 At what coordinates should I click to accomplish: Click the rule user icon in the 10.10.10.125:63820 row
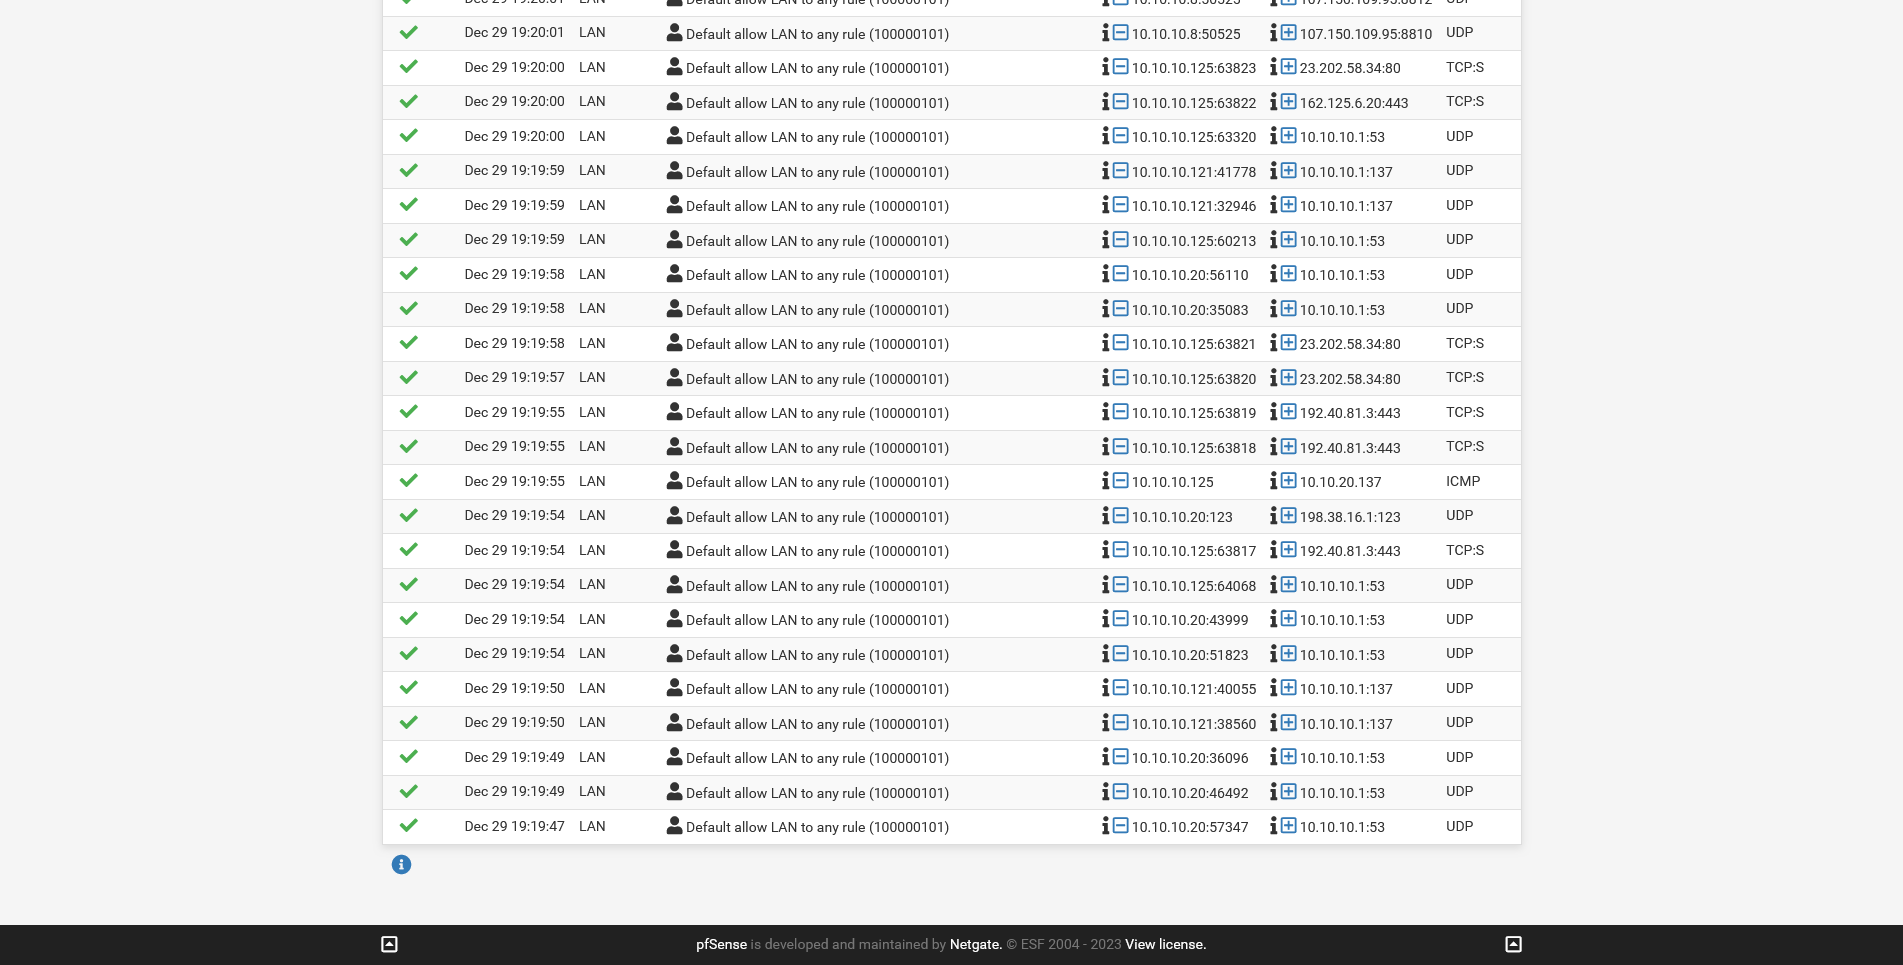coord(674,378)
